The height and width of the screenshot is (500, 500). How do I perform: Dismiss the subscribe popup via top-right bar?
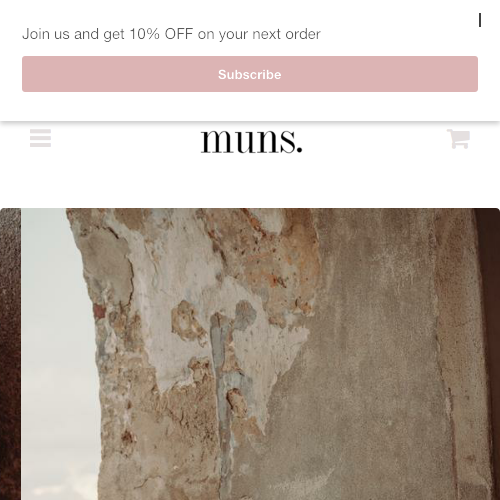point(480,20)
